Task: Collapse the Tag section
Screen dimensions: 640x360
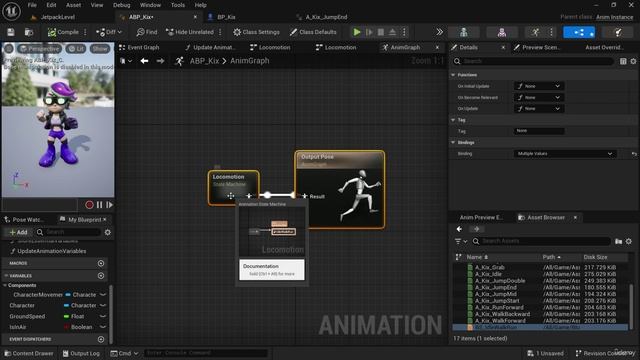Action: [x=453, y=120]
